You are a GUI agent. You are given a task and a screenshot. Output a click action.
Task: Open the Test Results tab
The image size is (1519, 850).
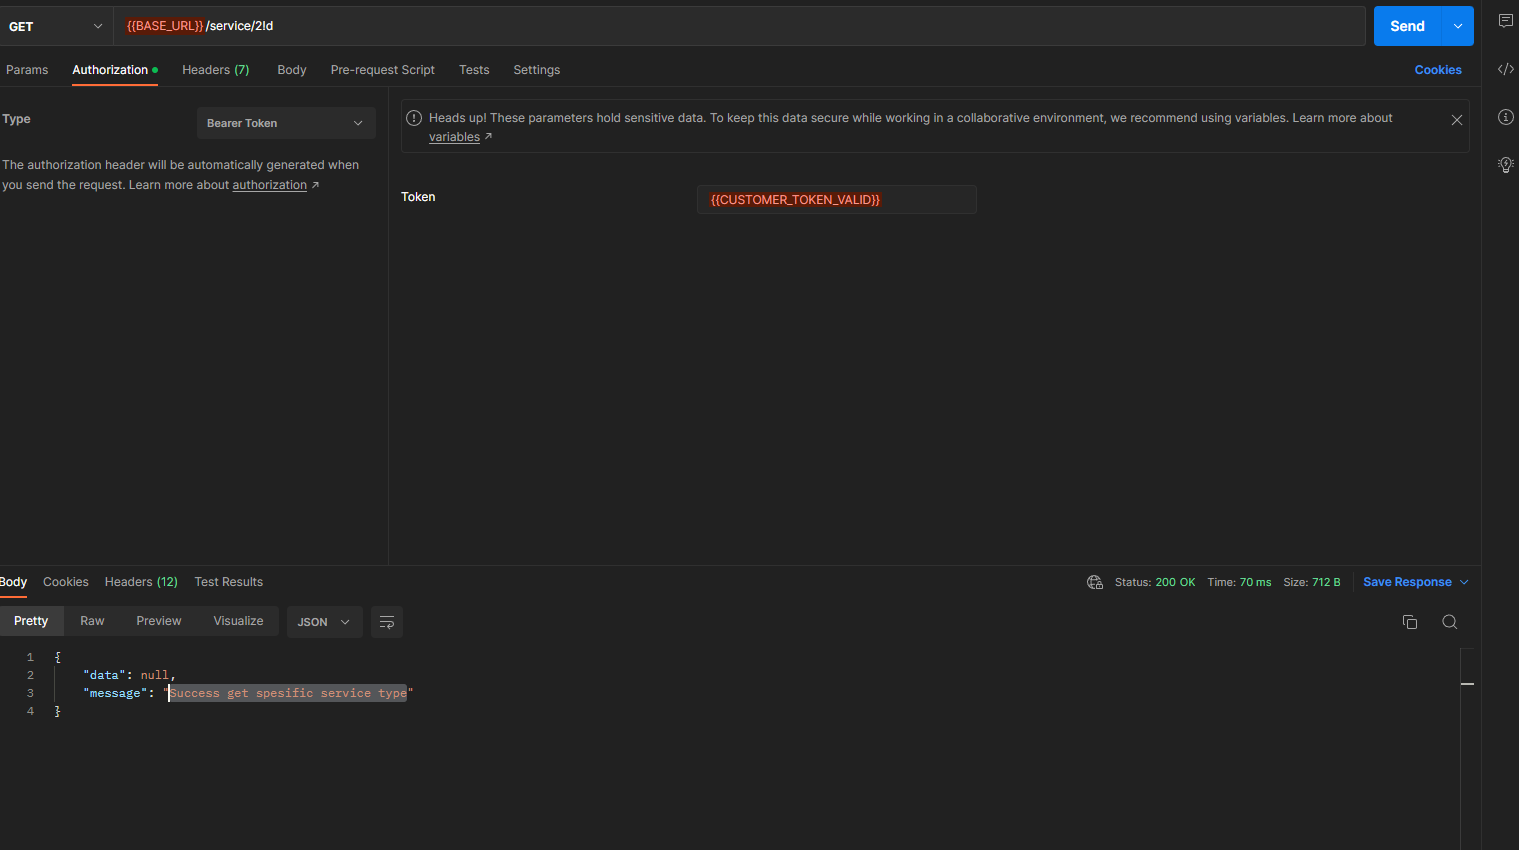[x=228, y=581]
